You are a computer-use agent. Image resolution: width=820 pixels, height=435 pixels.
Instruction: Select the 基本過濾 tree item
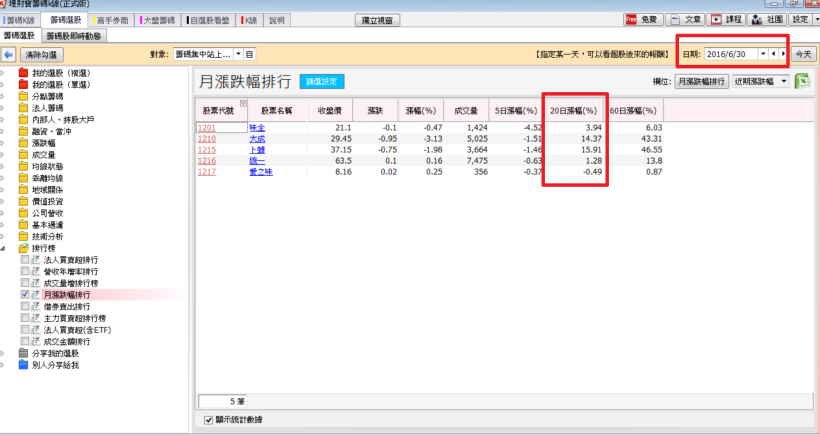click(48, 225)
